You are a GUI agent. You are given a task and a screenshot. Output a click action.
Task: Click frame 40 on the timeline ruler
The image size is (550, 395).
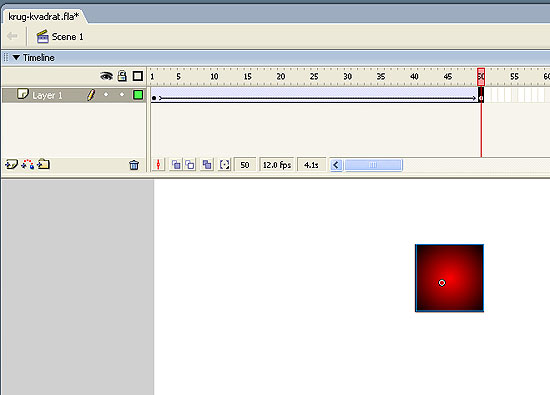(x=414, y=76)
